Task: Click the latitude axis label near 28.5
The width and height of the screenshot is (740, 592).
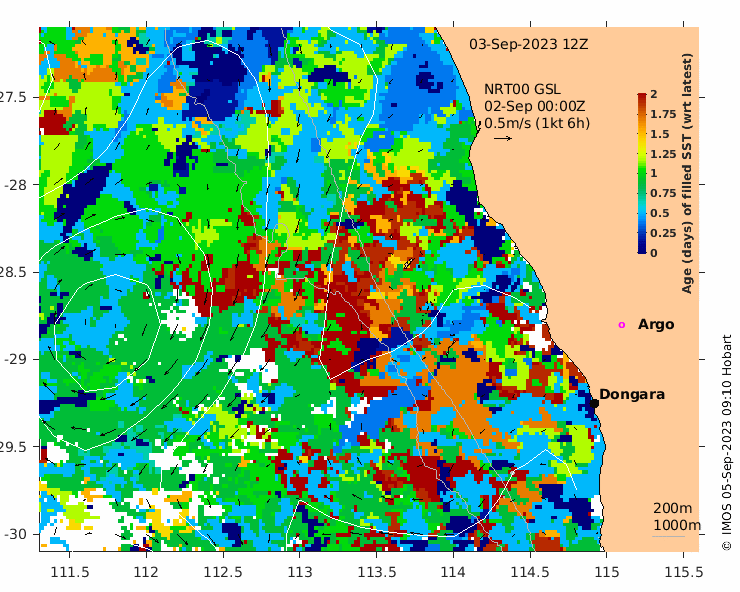Action: (13, 272)
